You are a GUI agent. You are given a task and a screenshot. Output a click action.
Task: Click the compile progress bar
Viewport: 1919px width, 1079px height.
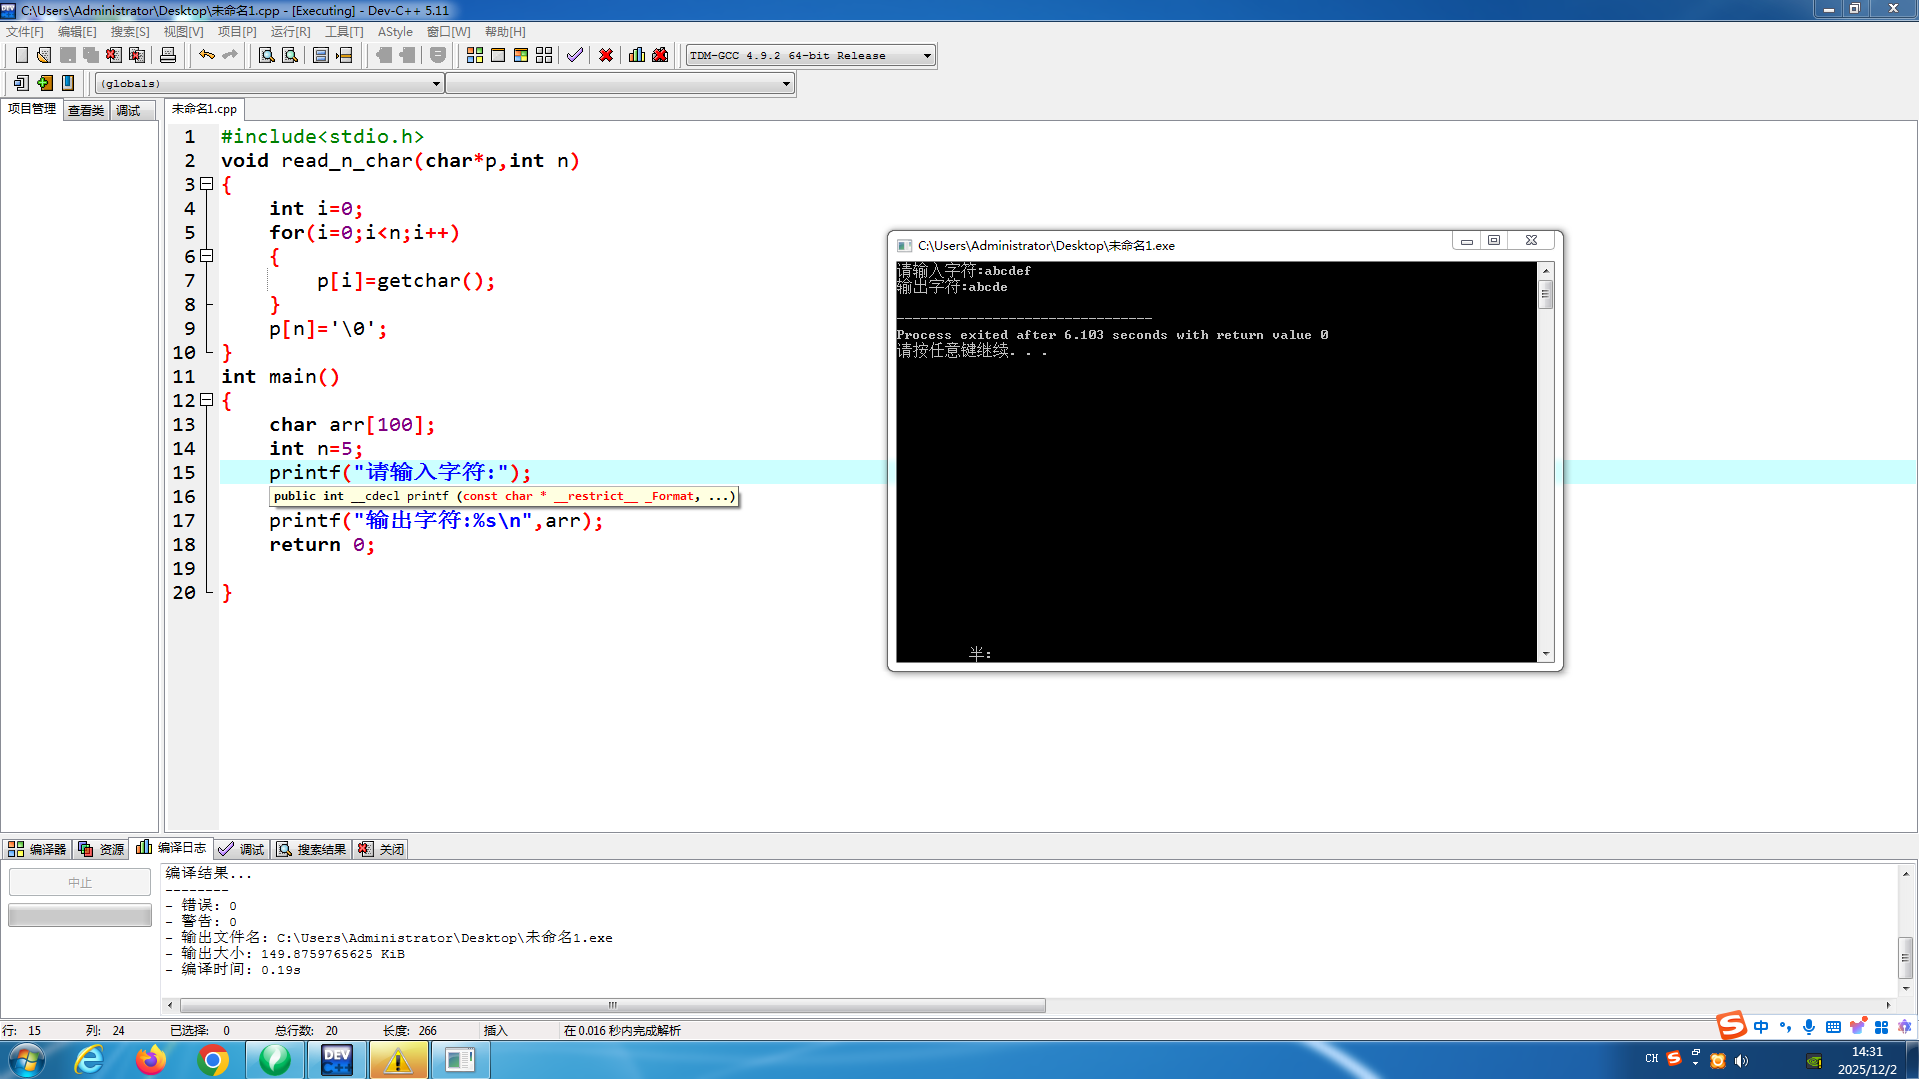(x=80, y=915)
